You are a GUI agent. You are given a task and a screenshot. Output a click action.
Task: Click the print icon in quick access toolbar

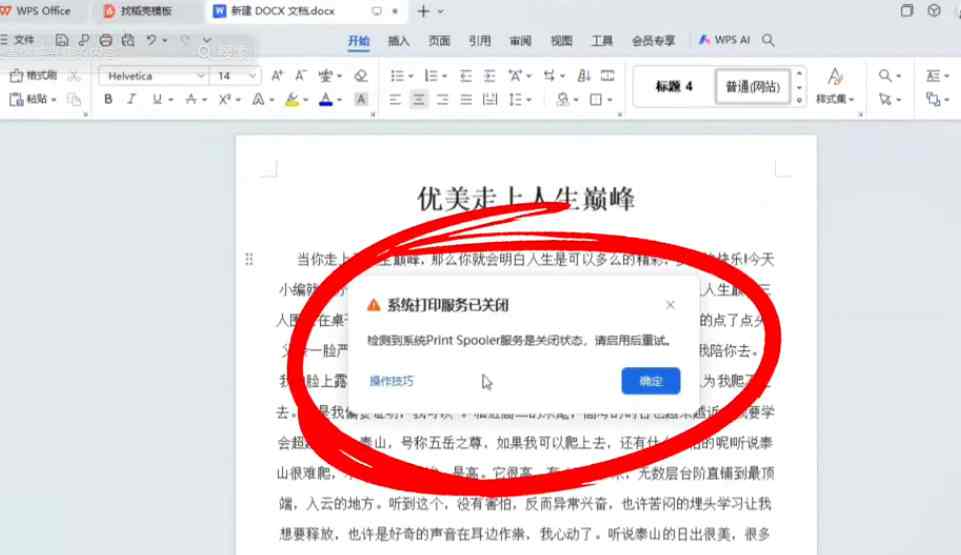(106, 41)
